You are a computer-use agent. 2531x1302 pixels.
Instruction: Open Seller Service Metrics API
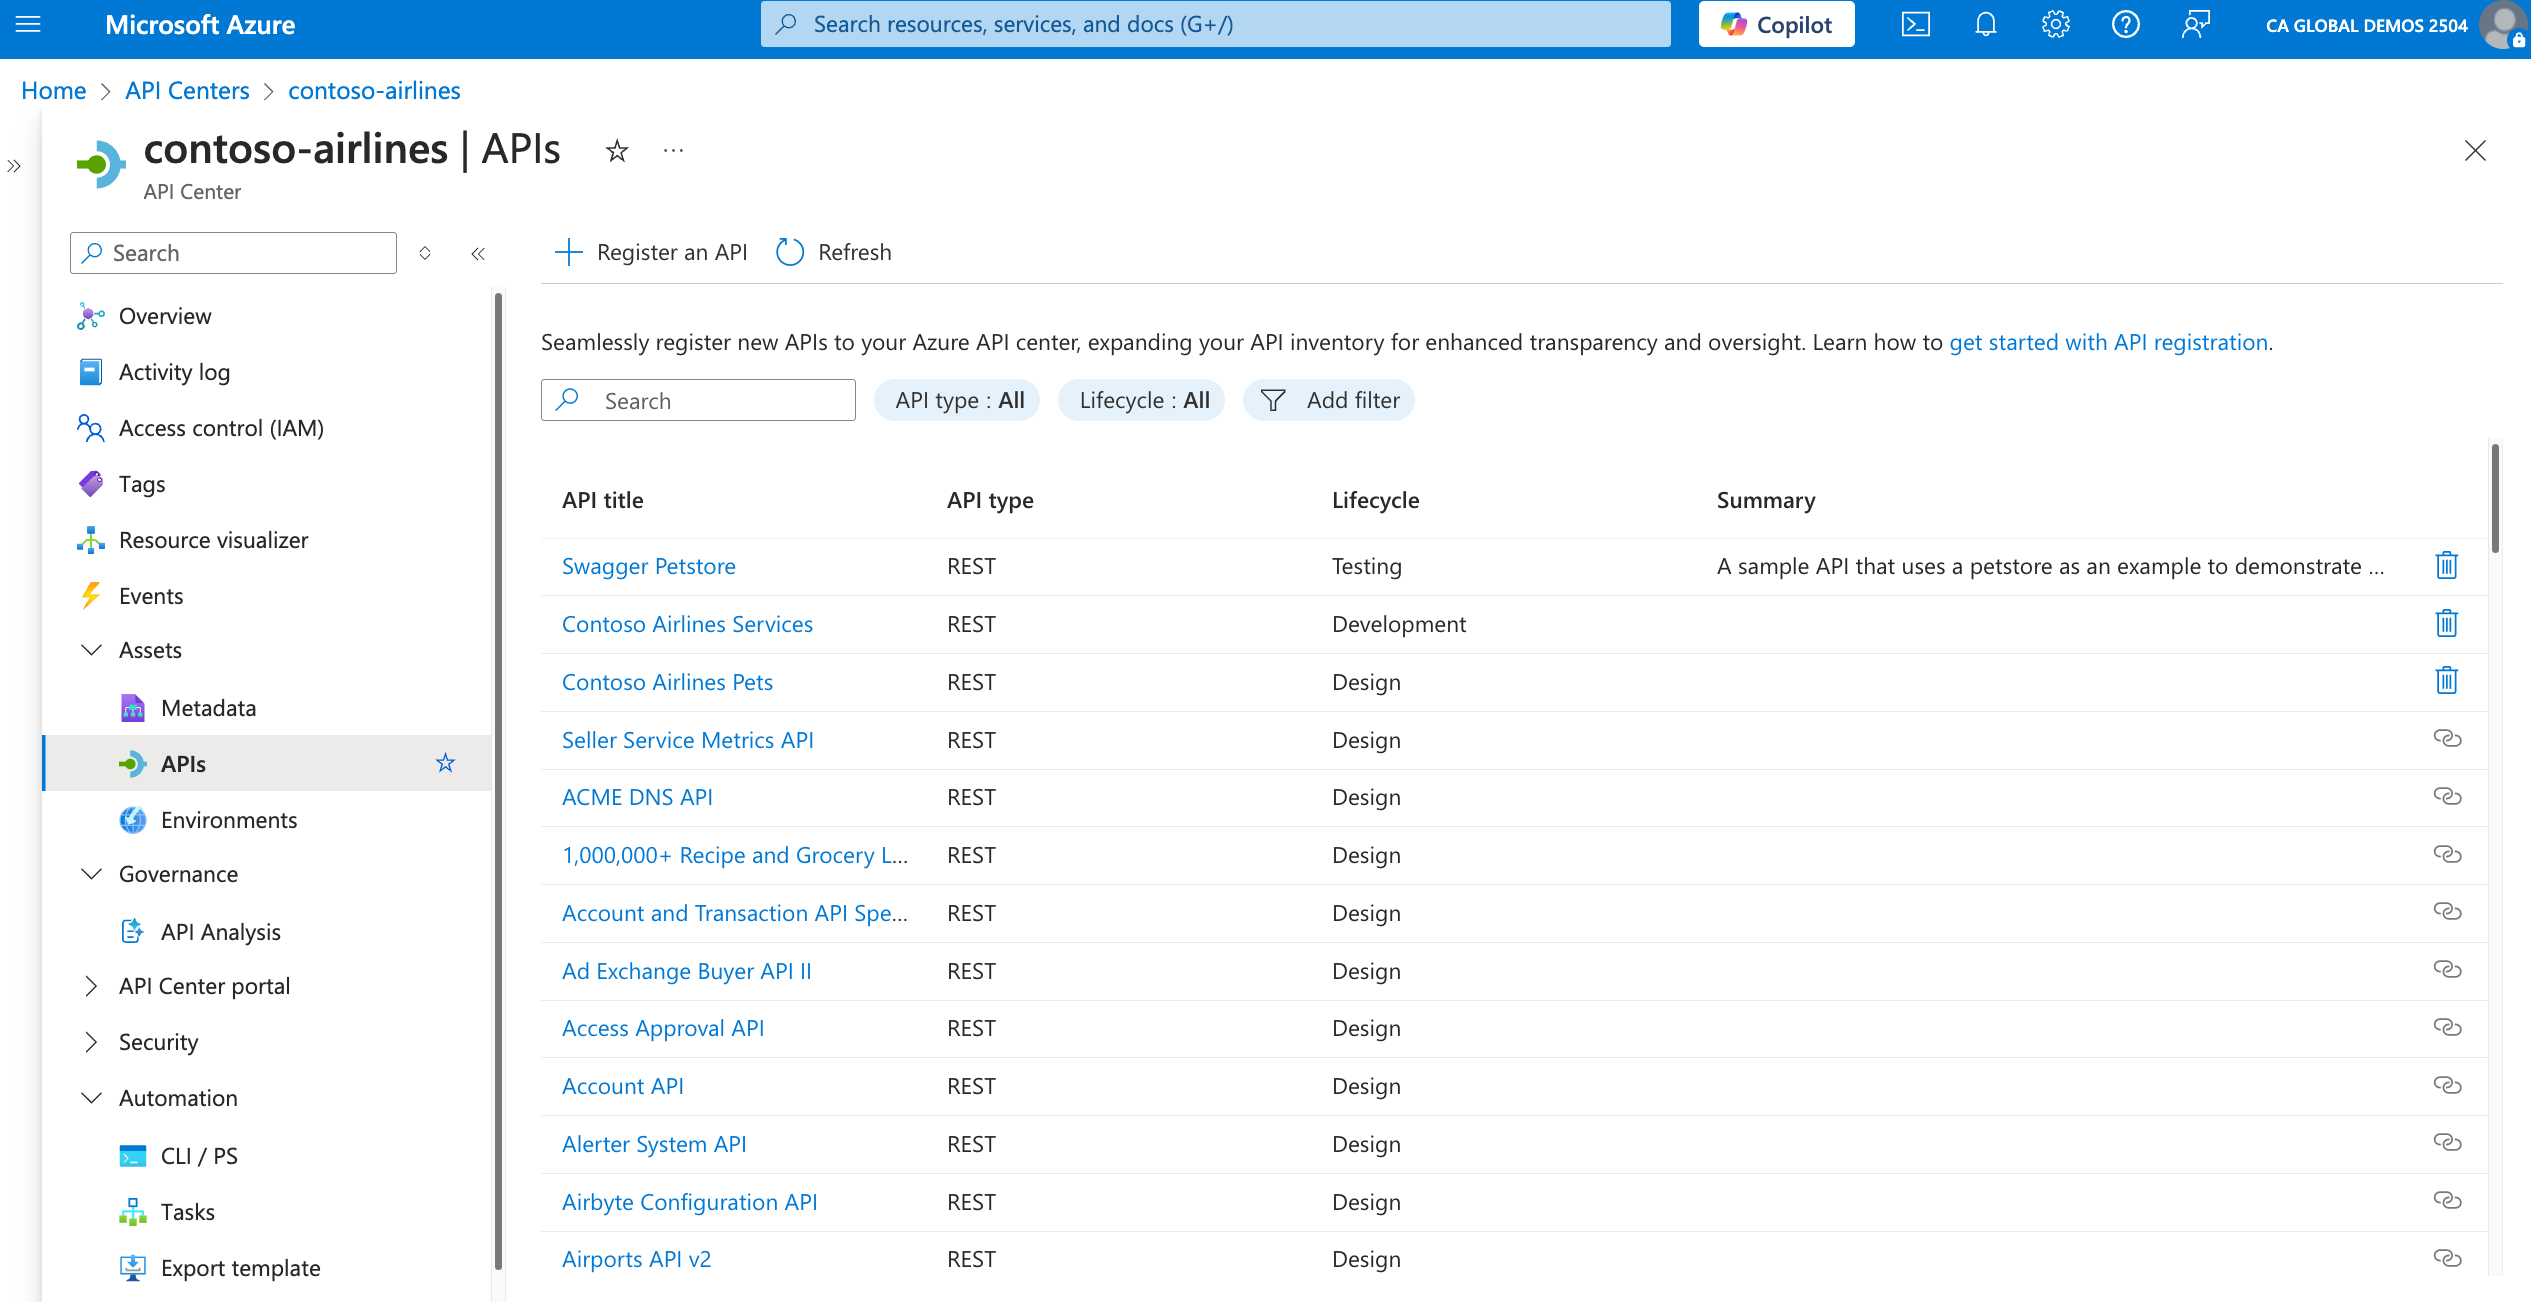[x=688, y=740]
